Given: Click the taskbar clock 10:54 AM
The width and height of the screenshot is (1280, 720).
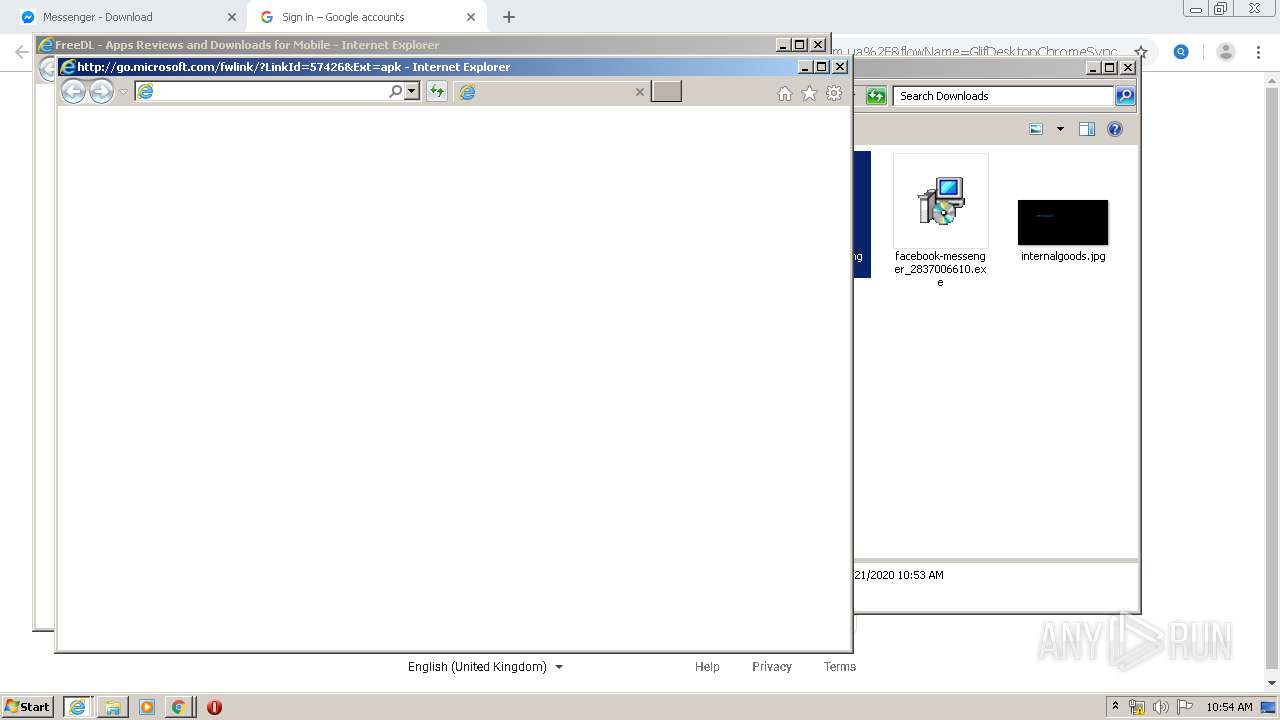Looking at the screenshot, I should [x=1229, y=707].
